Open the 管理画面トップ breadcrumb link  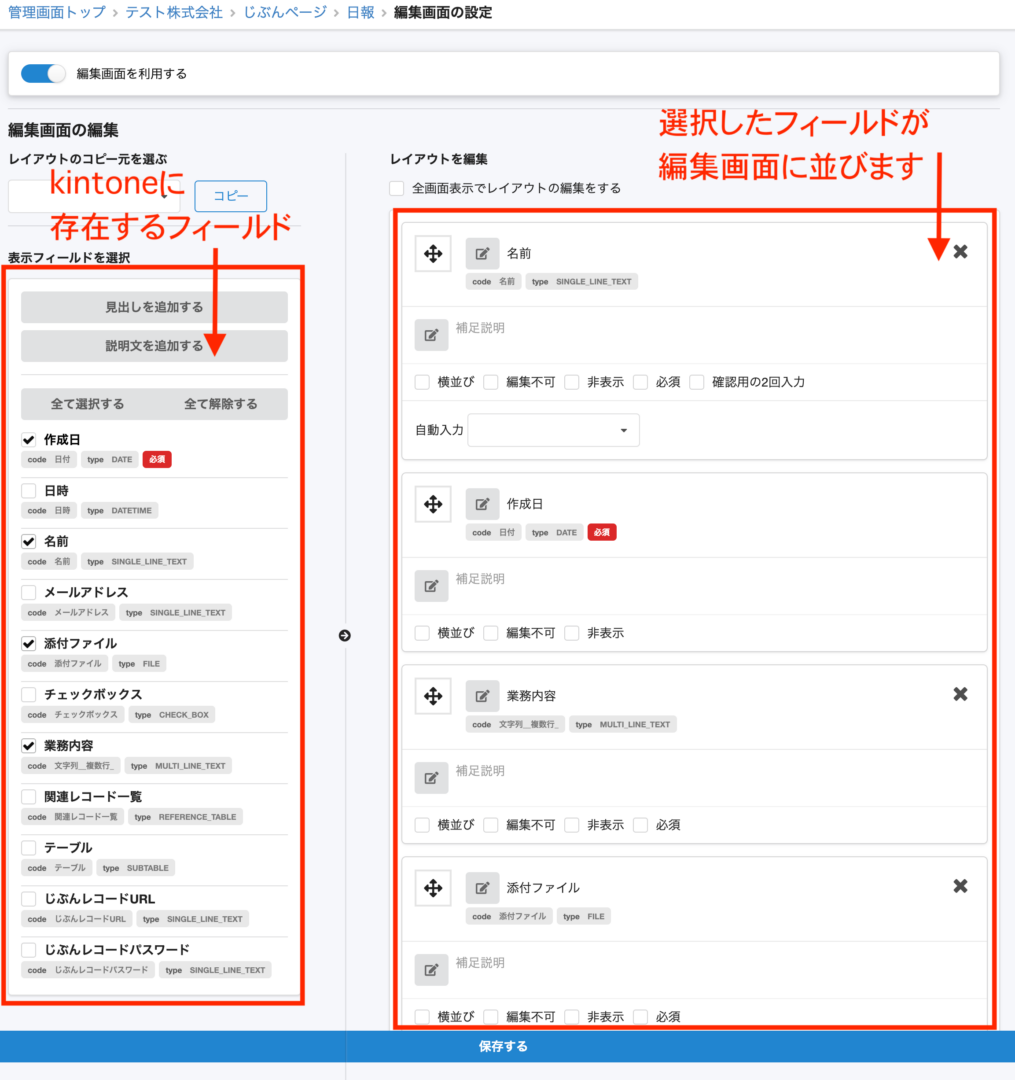[53, 13]
